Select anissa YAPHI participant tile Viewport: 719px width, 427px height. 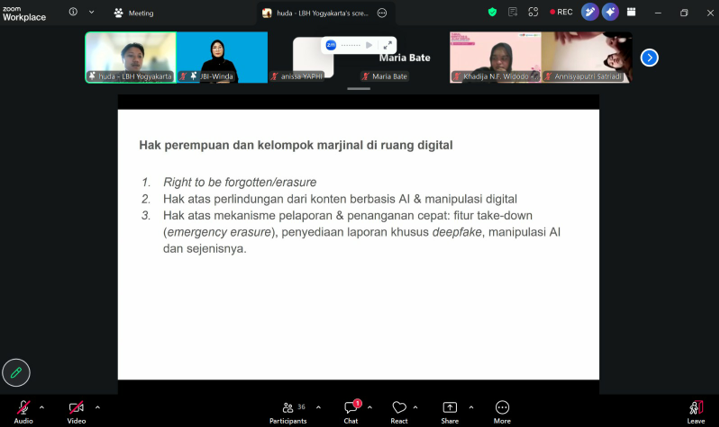[x=313, y=57]
